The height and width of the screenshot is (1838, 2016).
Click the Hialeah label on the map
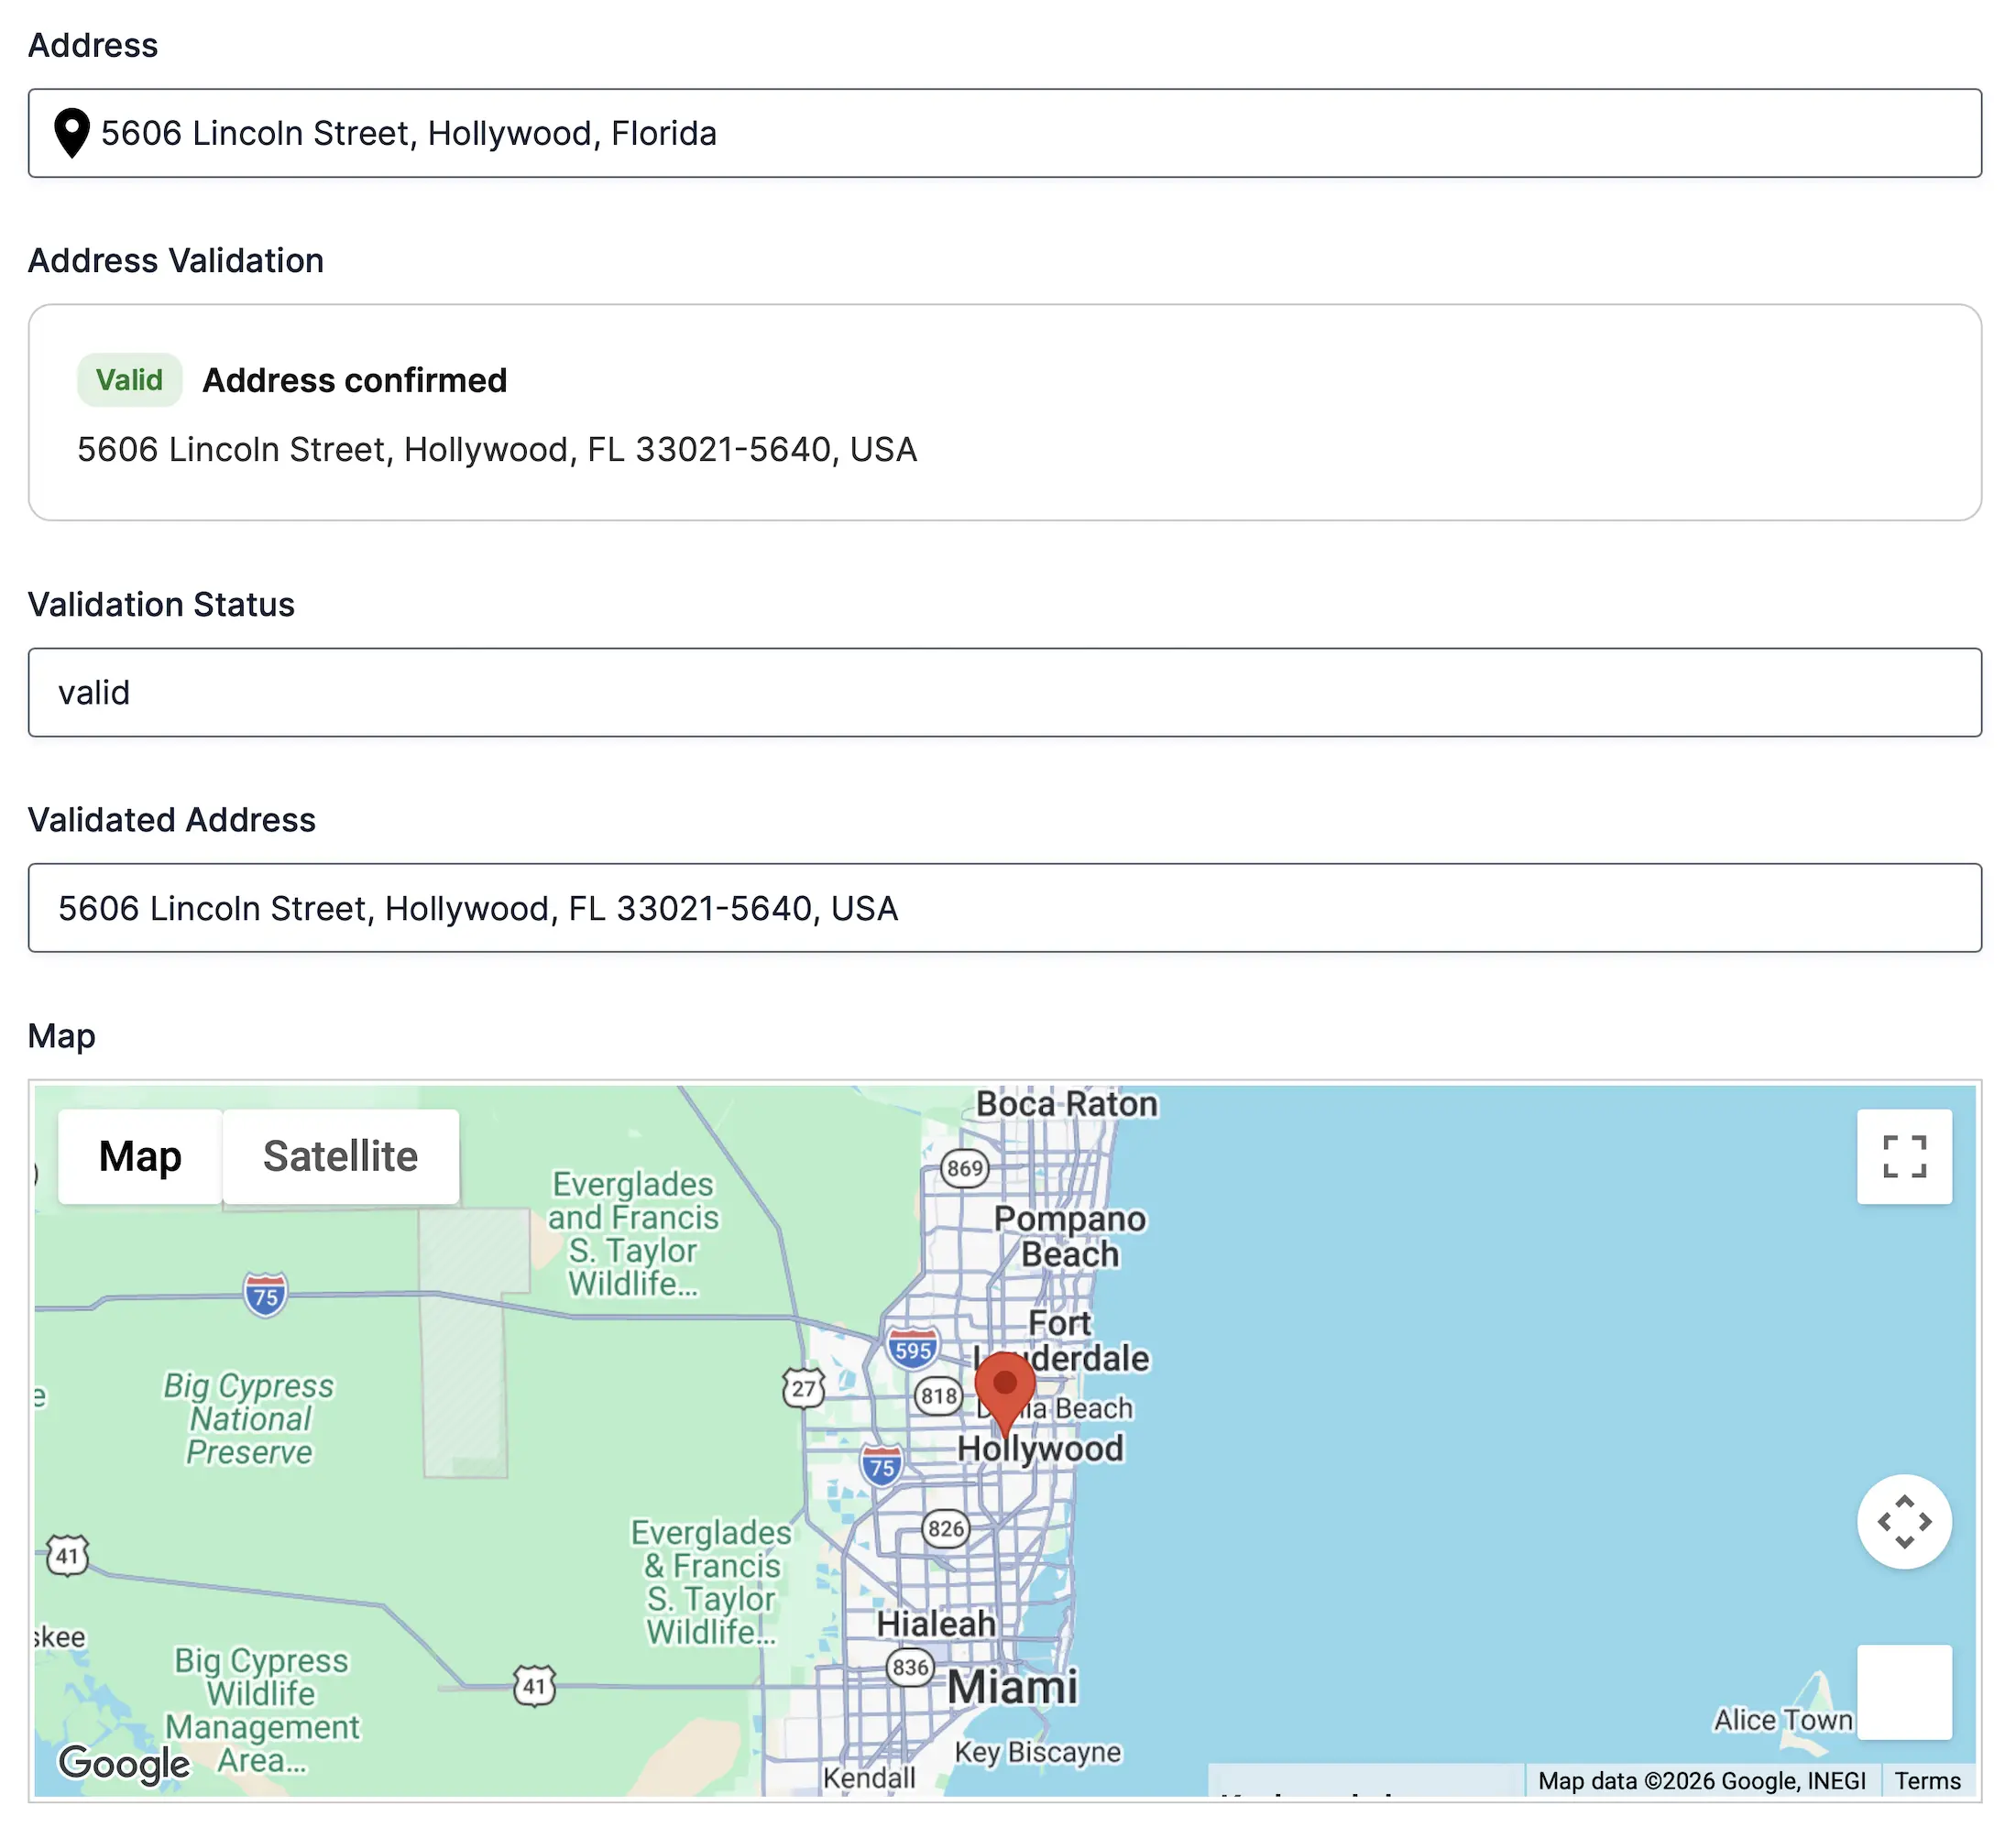[936, 1624]
